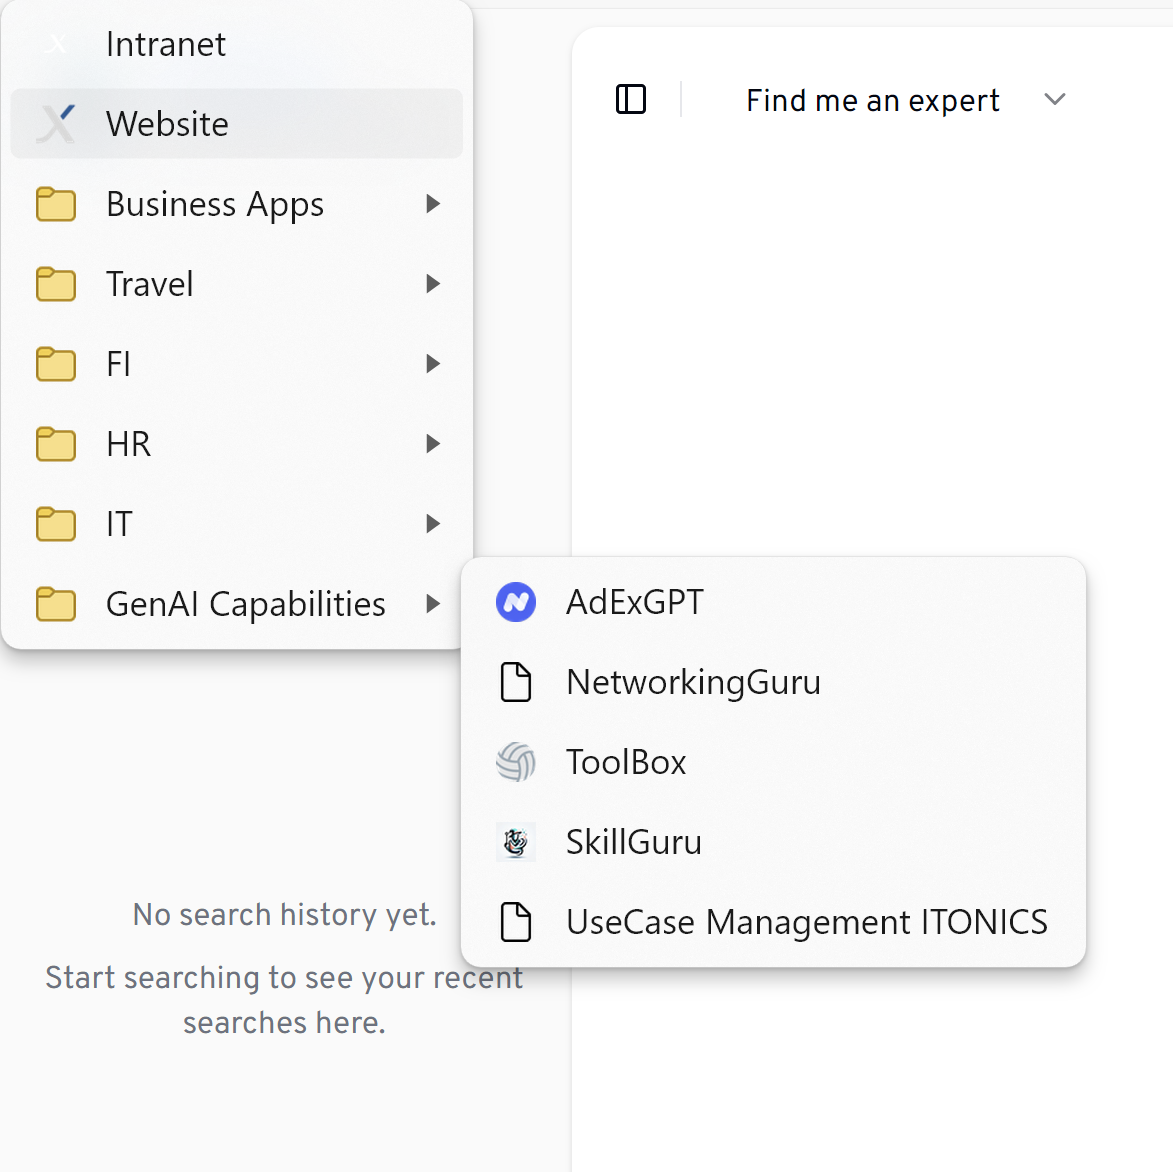Expand the Travel folder submenu arrow
The height and width of the screenshot is (1172, 1173).
coord(432,284)
